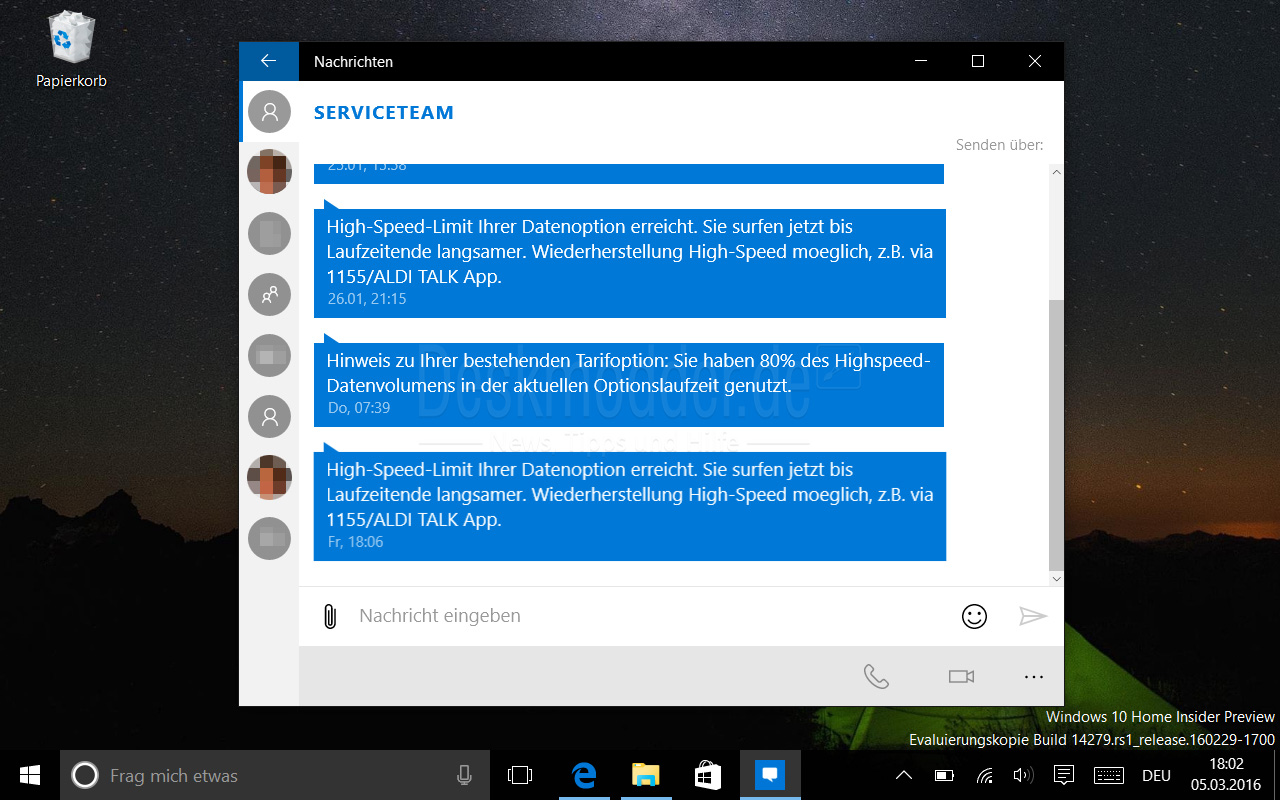Go back using the Nachrichten back arrow
This screenshot has width=1280, height=800.
point(268,61)
